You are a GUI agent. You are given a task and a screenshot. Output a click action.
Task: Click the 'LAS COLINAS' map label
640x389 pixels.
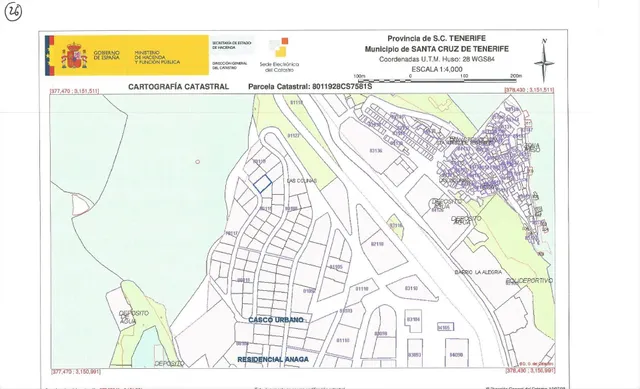tap(302, 181)
